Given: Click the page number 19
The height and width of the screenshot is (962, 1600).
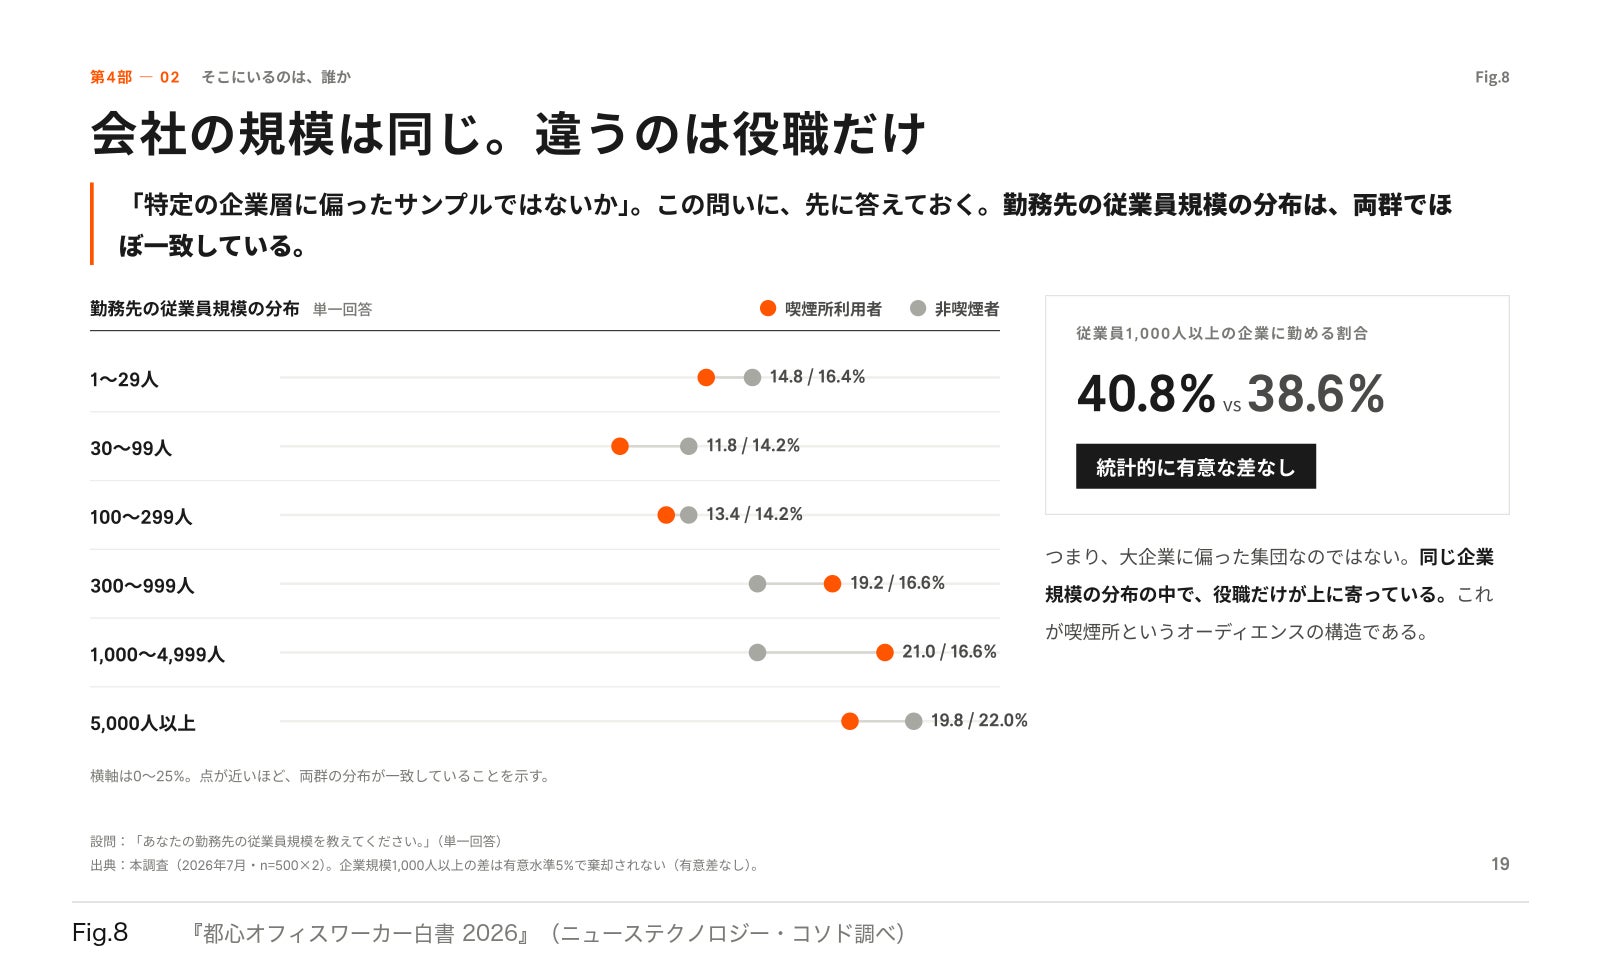Looking at the screenshot, I should coord(1500,864).
